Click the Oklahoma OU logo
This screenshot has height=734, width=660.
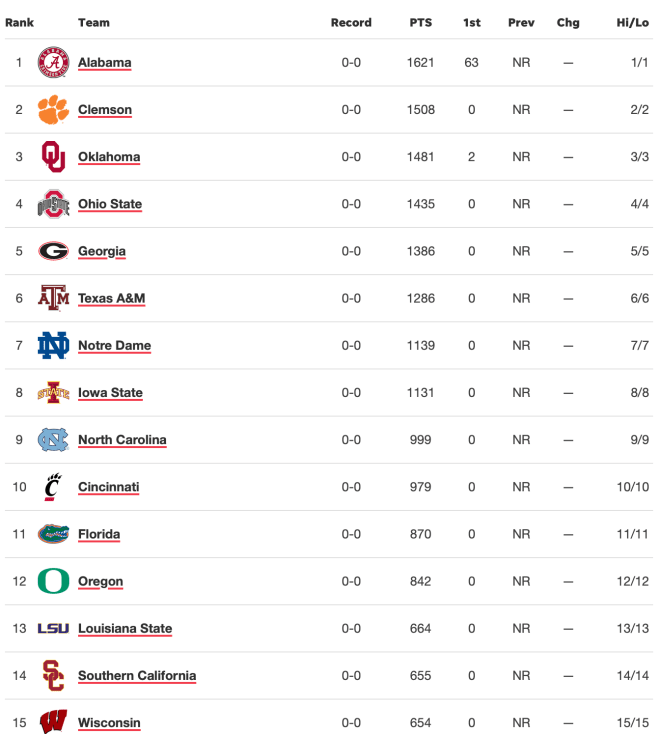pyautogui.click(x=53, y=157)
